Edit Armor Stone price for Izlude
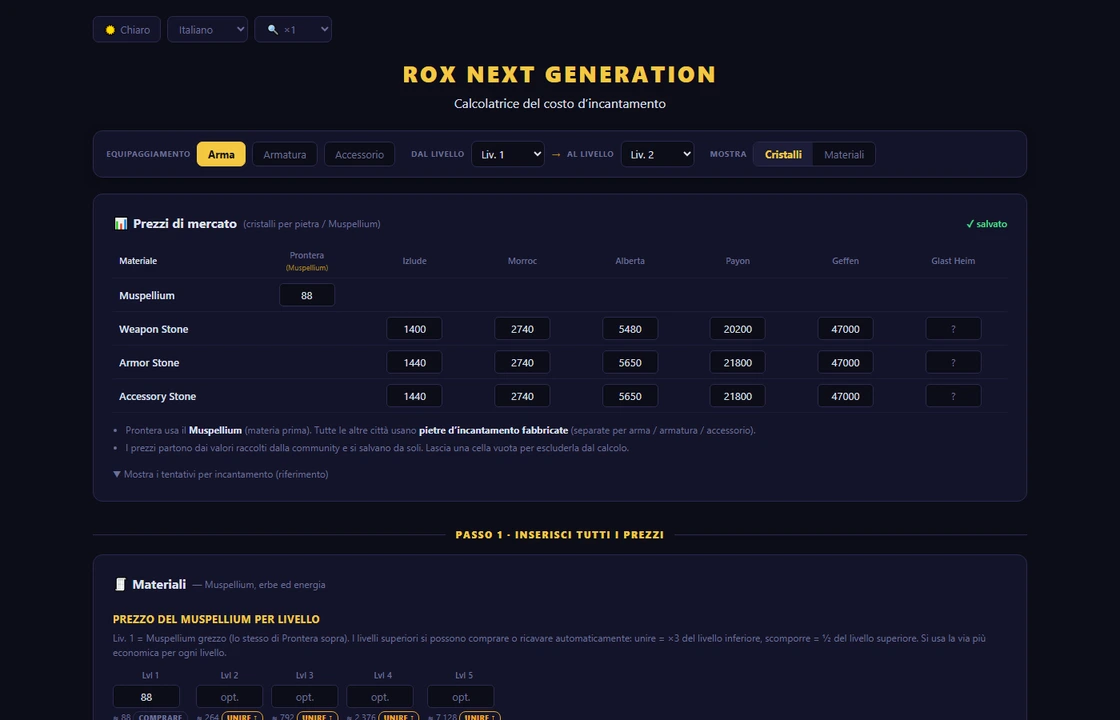The width and height of the screenshot is (1120, 720). tap(414, 363)
